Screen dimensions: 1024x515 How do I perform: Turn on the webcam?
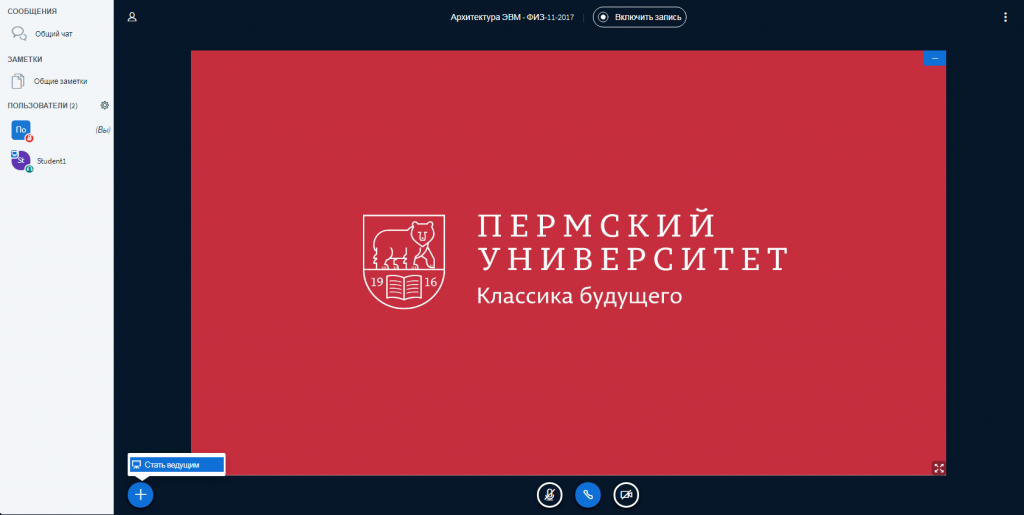click(x=626, y=495)
